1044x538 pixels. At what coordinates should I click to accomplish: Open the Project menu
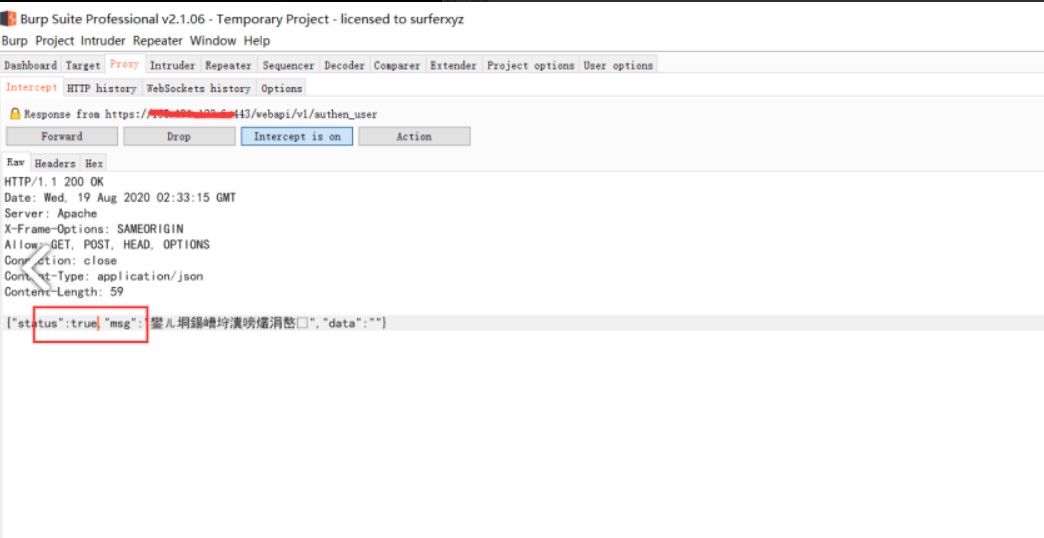(x=55, y=41)
